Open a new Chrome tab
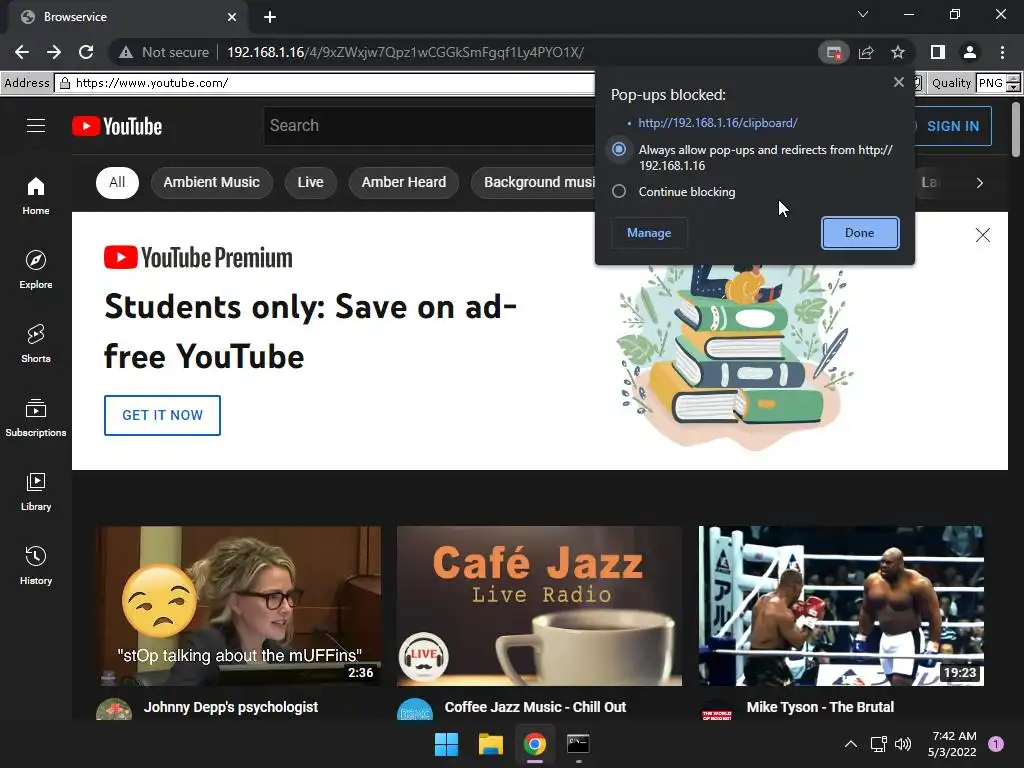This screenshot has width=1024, height=768. point(270,17)
